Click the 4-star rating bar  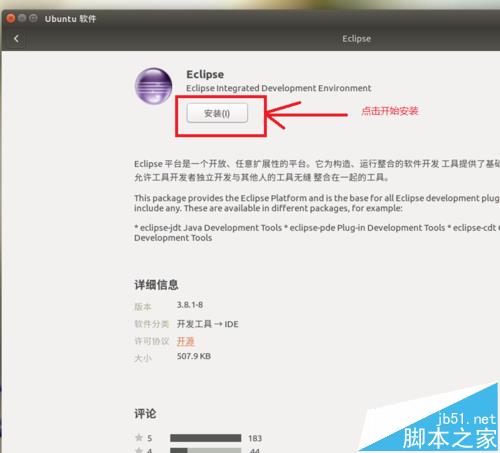[206, 450]
